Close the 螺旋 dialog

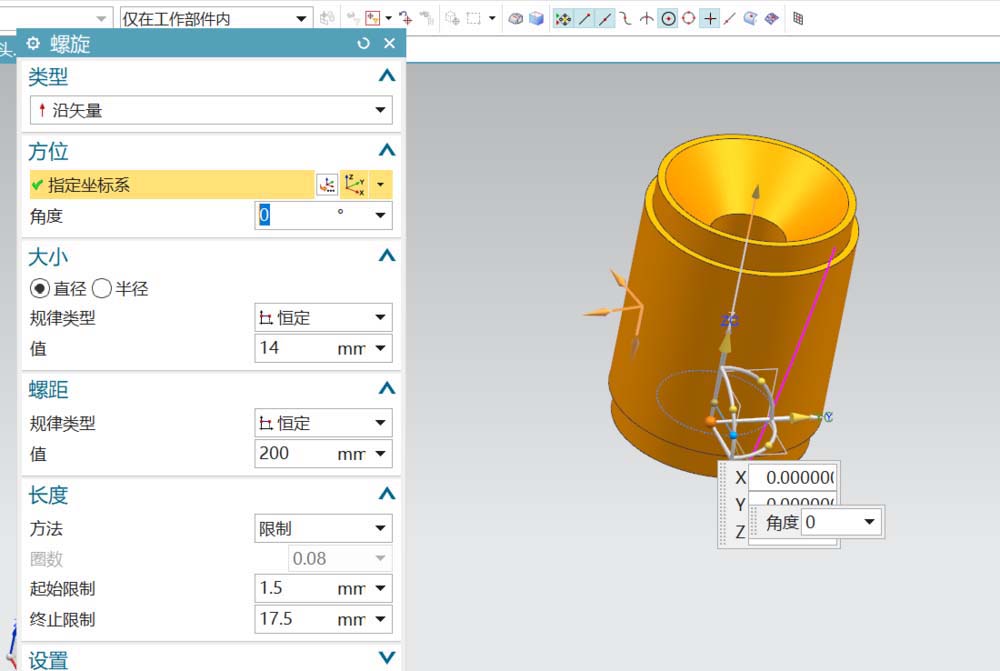tap(390, 43)
